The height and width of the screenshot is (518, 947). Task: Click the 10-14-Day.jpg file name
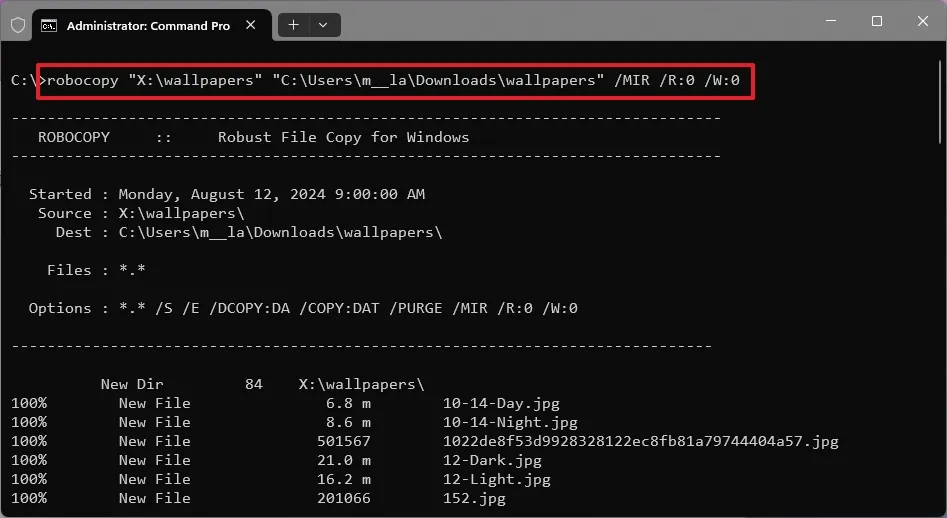coord(501,403)
